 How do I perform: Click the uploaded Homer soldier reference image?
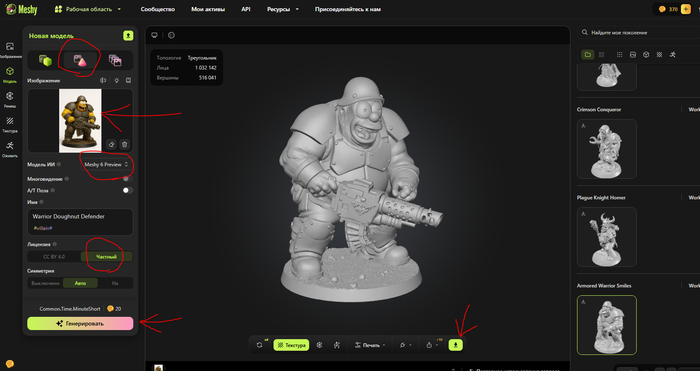click(80, 121)
